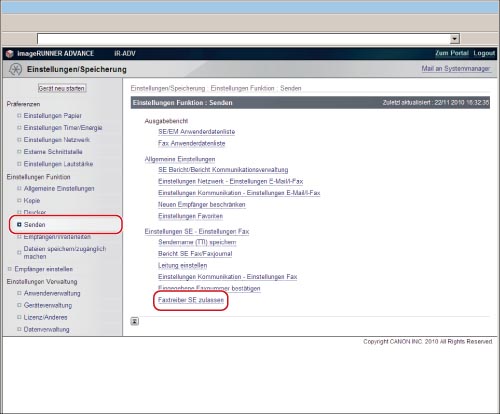Open Empfänger einstellen sidebar item
The height and width of the screenshot is (414, 500).
[x=44, y=269]
